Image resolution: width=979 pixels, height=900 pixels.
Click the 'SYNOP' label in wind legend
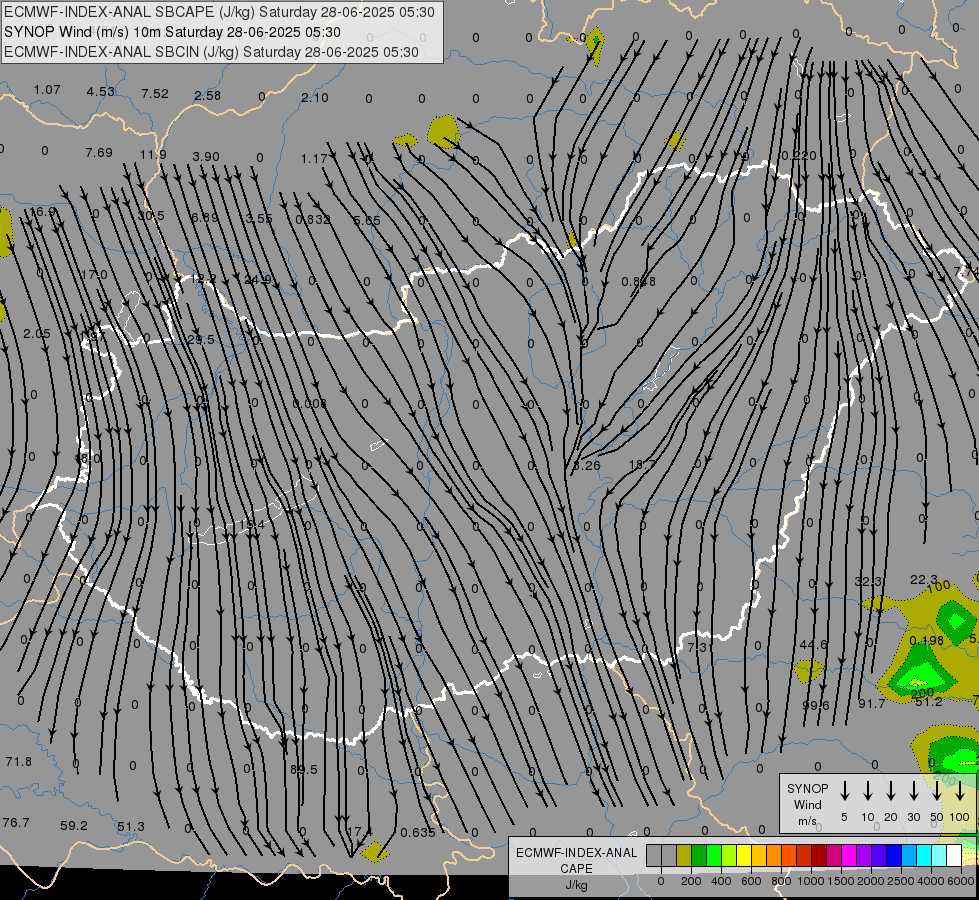(x=807, y=789)
